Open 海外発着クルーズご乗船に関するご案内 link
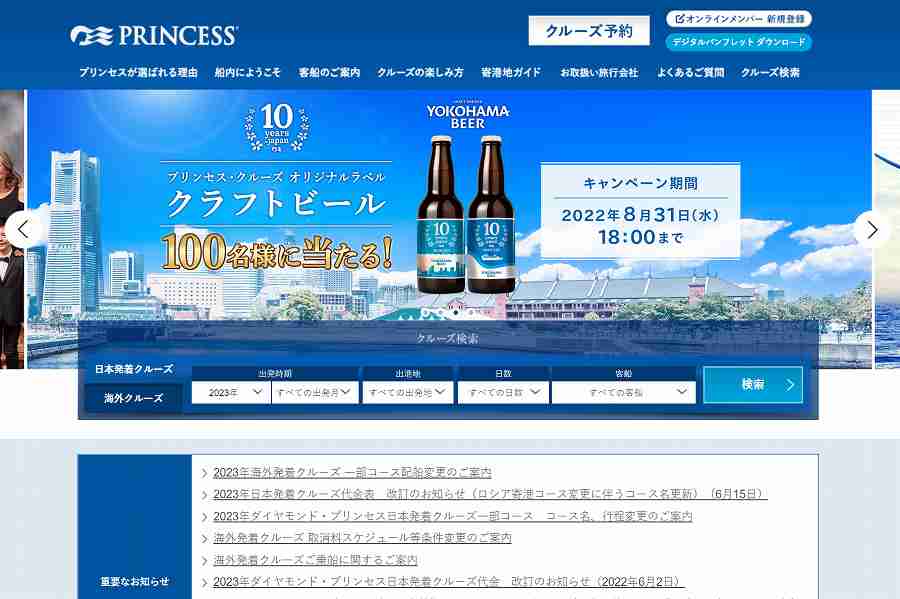900x599 pixels. [315, 559]
